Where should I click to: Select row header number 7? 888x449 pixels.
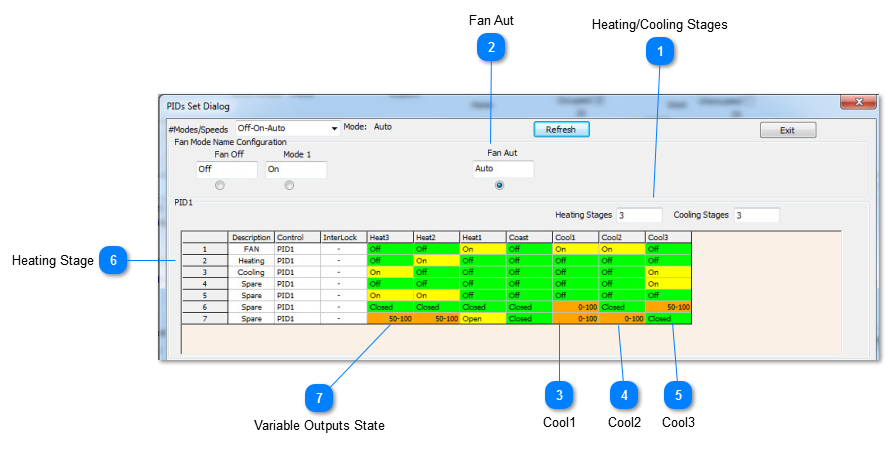pyautogui.click(x=205, y=319)
